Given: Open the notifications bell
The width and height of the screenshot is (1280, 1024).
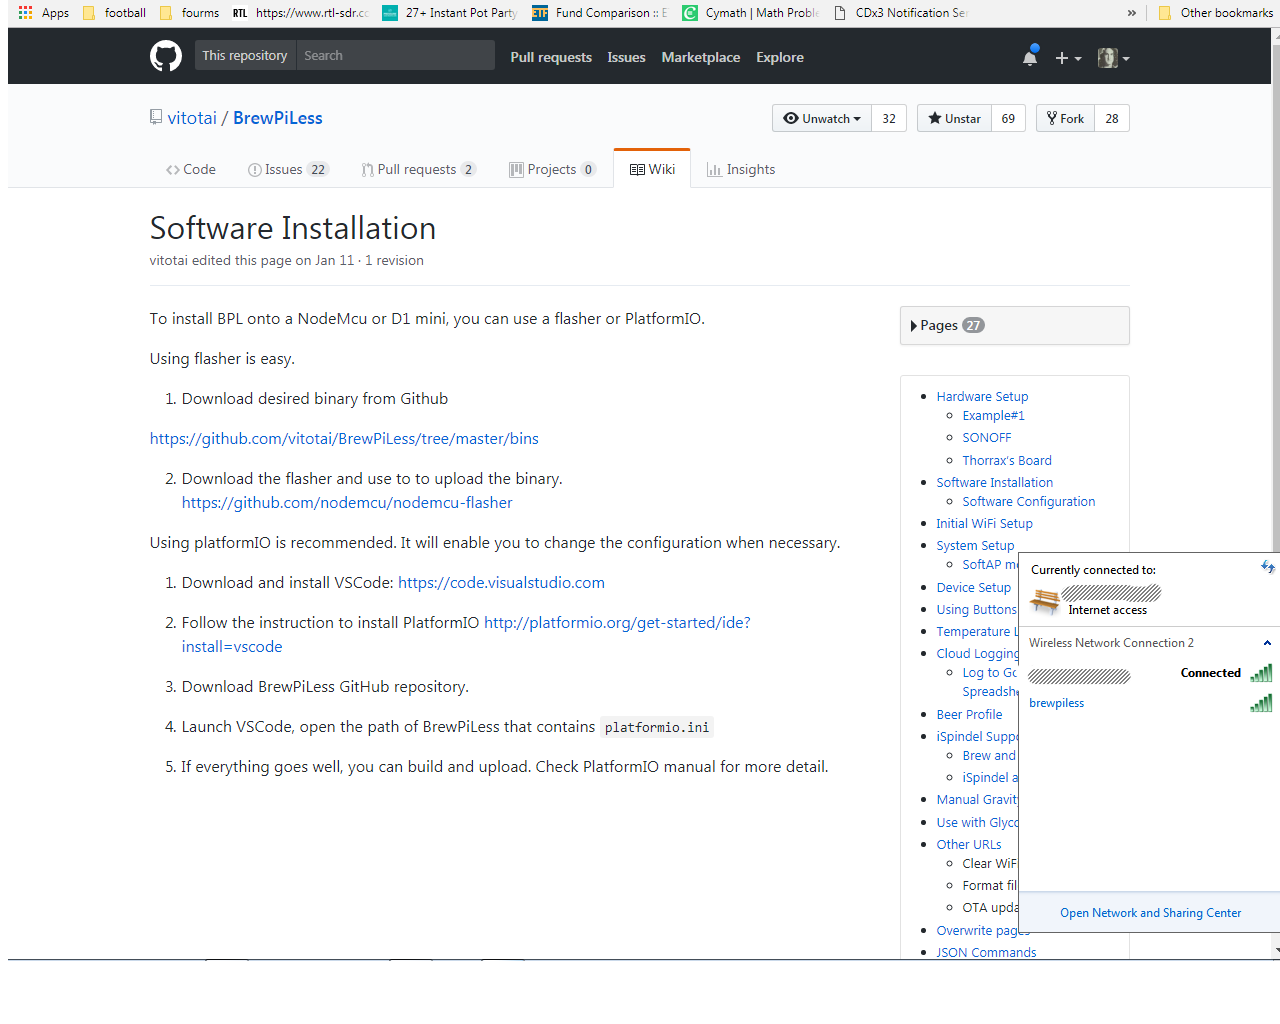Looking at the screenshot, I should 1030,57.
